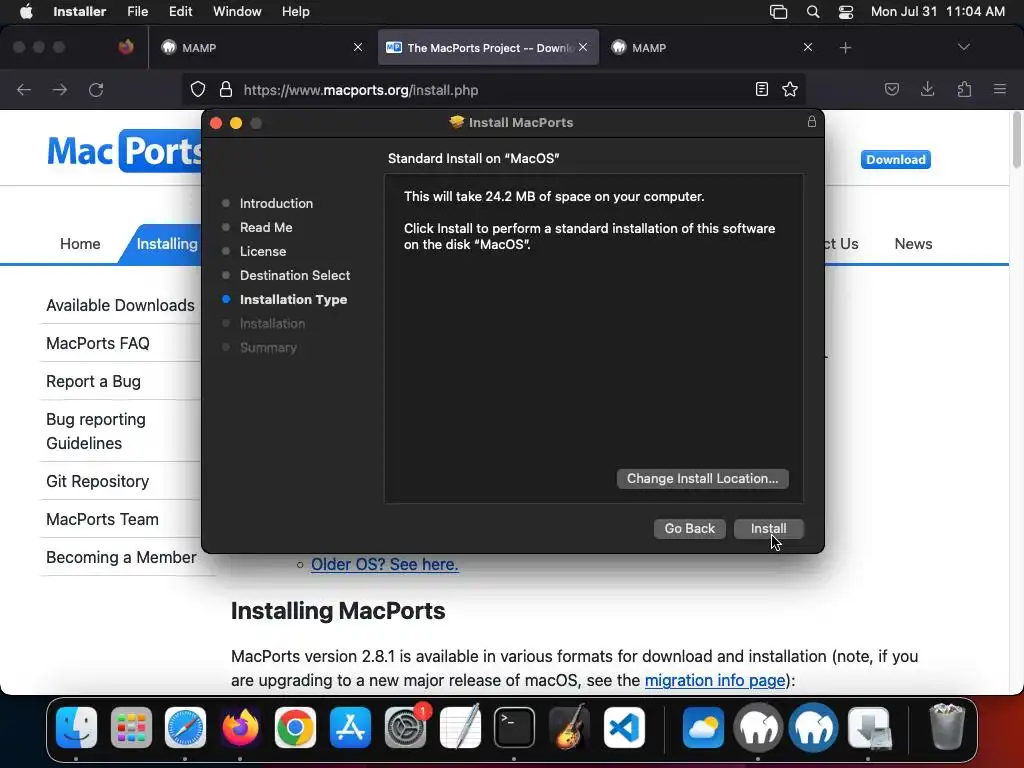
Task: Click the Stage Manager menu bar icon
Action: 778,12
